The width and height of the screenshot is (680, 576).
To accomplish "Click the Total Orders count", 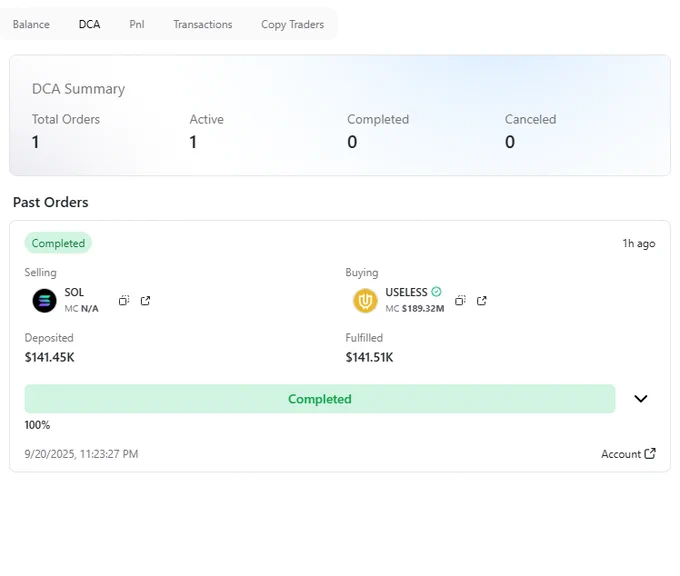I will pyautogui.click(x=36, y=142).
